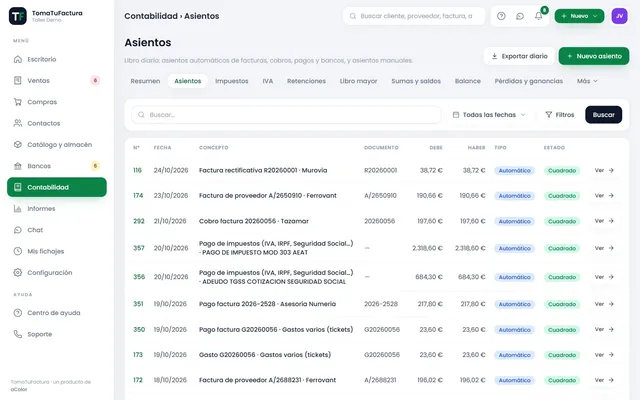Open Contactos people icon
This screenshot has height=400, width=640.
(18, 123)
